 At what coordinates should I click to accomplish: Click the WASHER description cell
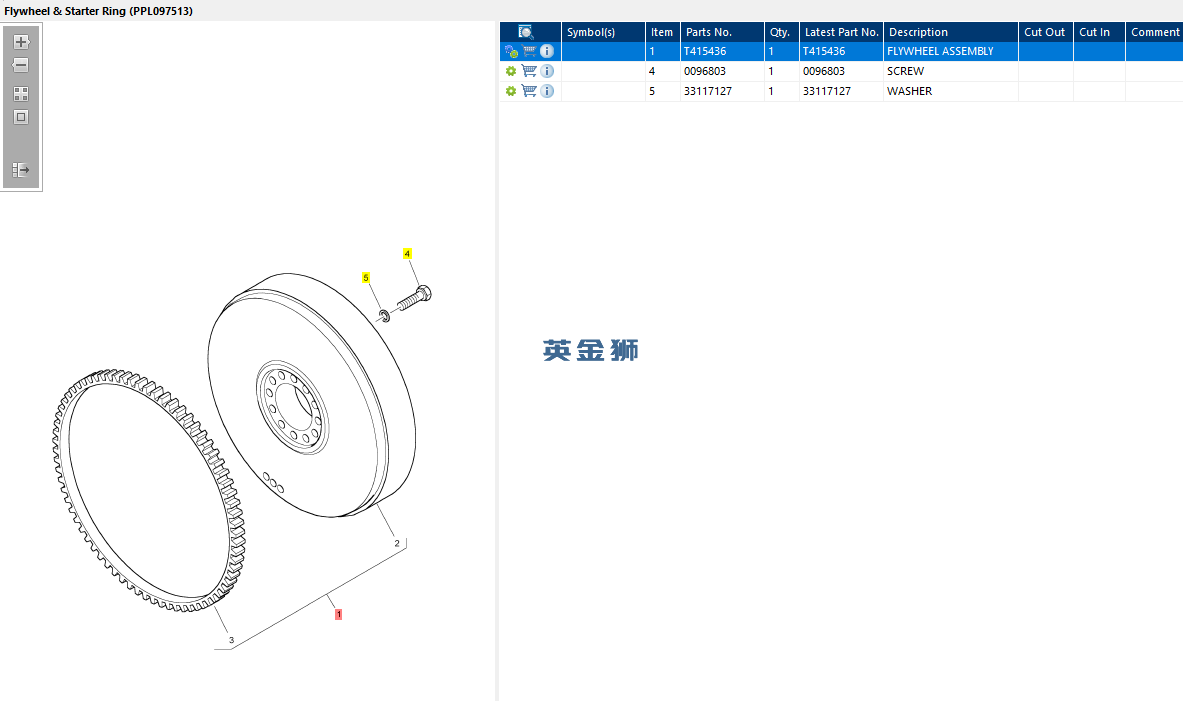[x=951, y=91]
